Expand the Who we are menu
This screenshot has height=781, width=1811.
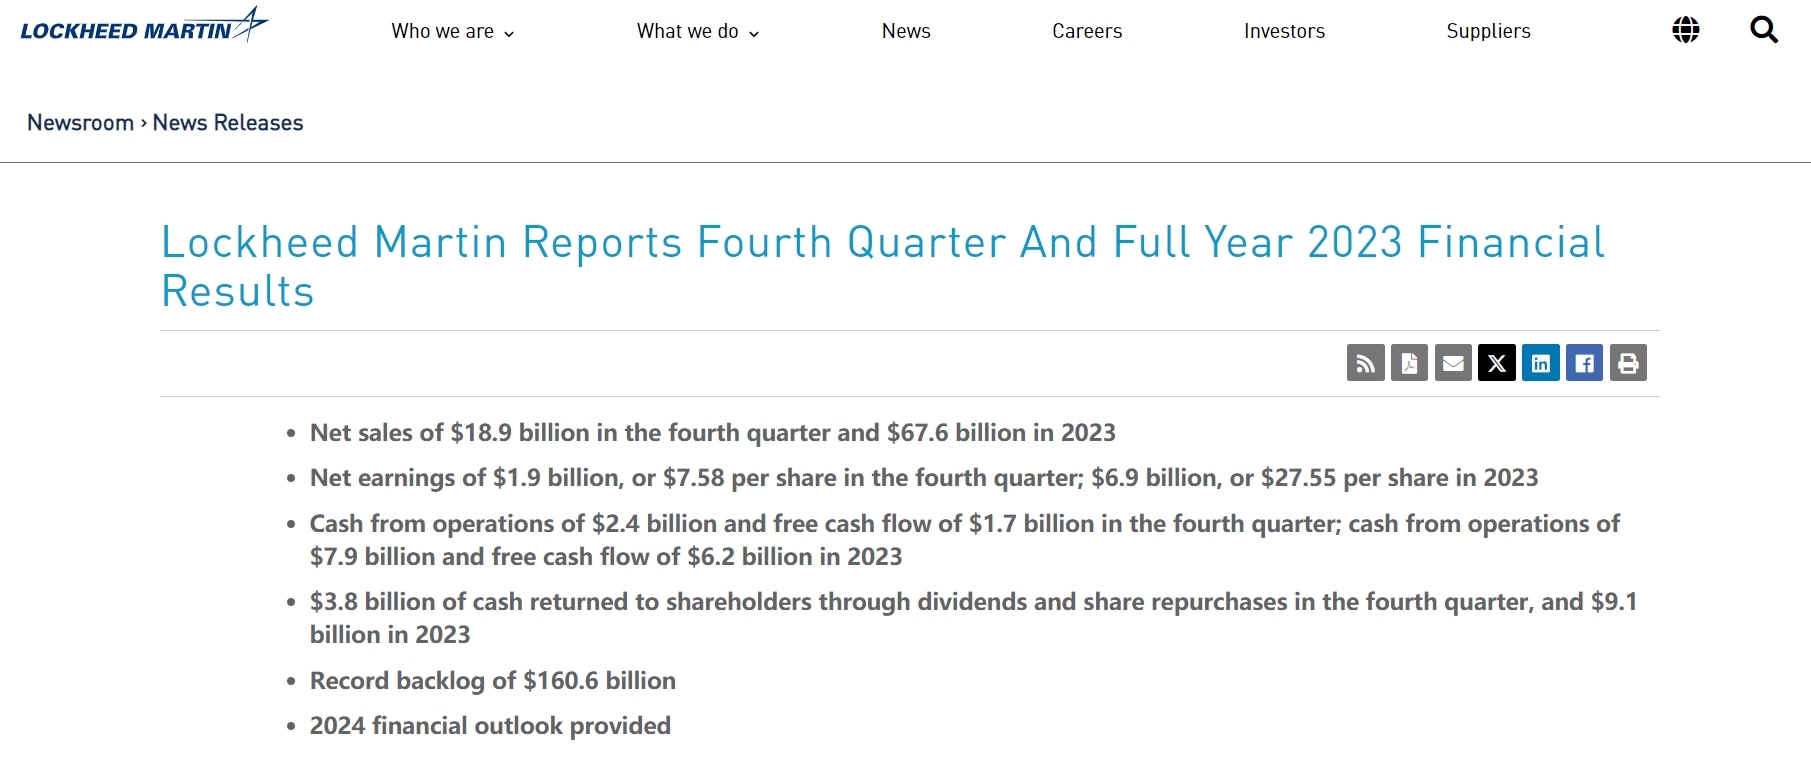453,31
